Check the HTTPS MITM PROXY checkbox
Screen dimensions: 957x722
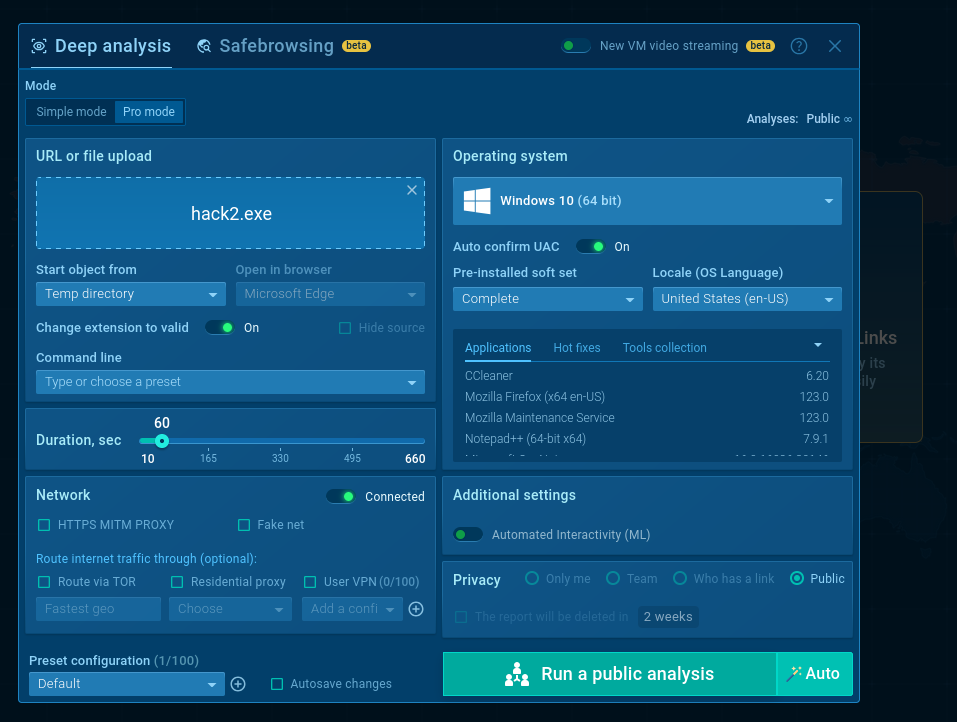44,525
